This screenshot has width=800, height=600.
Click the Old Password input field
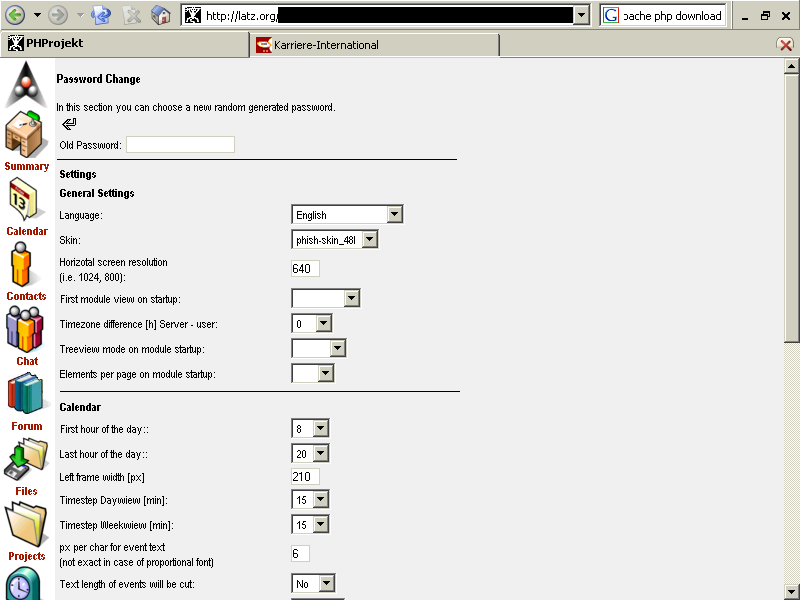[x=181, y=145]
